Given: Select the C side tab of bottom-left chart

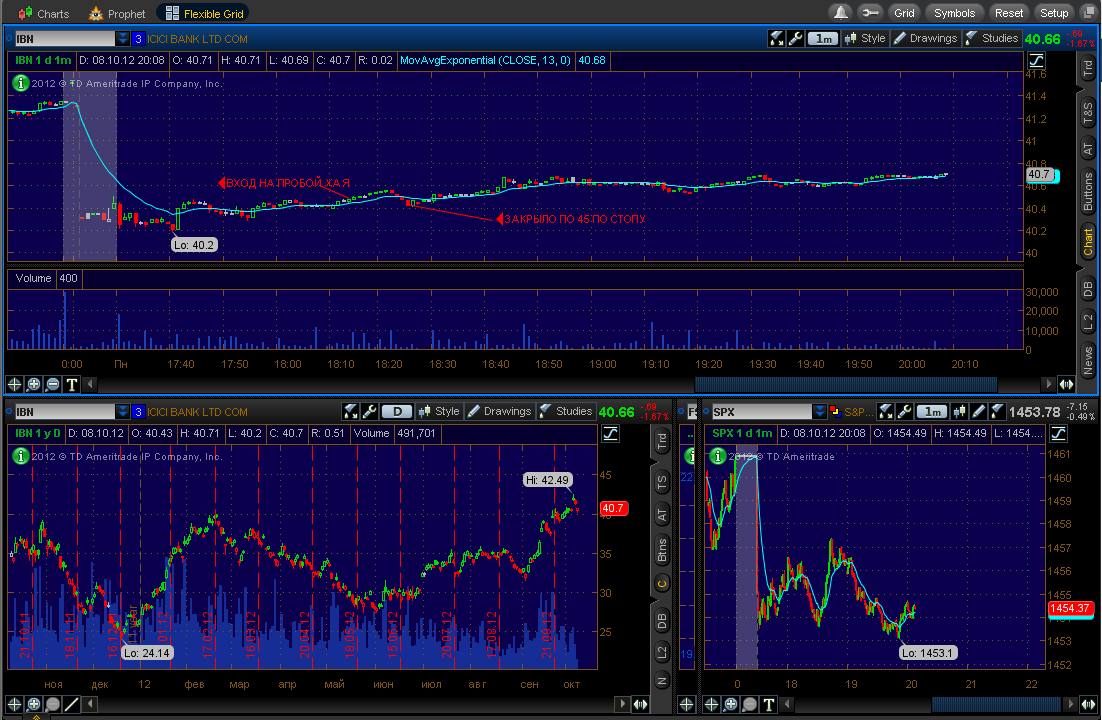Looking at the screenshot, I should [661, 583].
